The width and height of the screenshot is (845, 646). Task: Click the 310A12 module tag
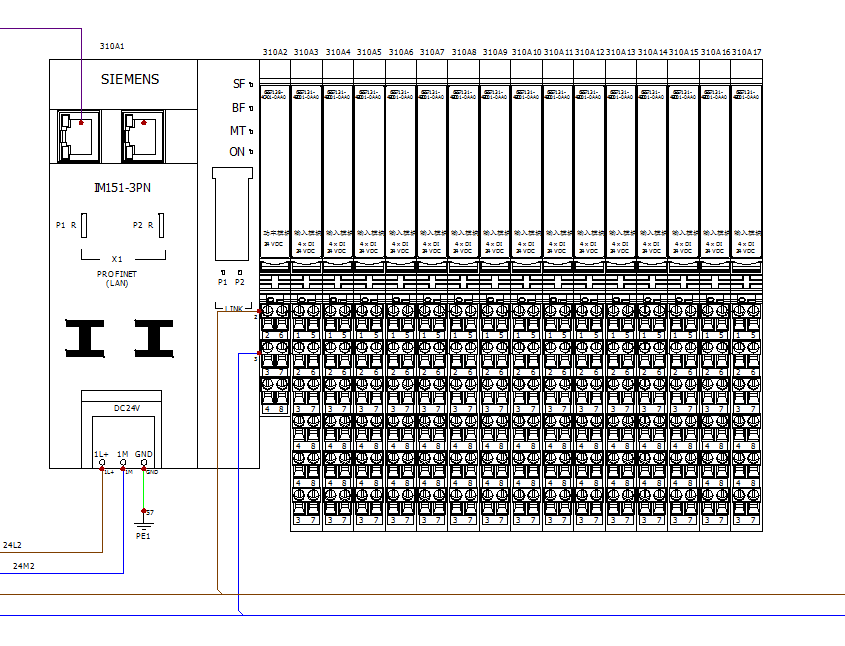pyautogui.click(x=590, y=52)
